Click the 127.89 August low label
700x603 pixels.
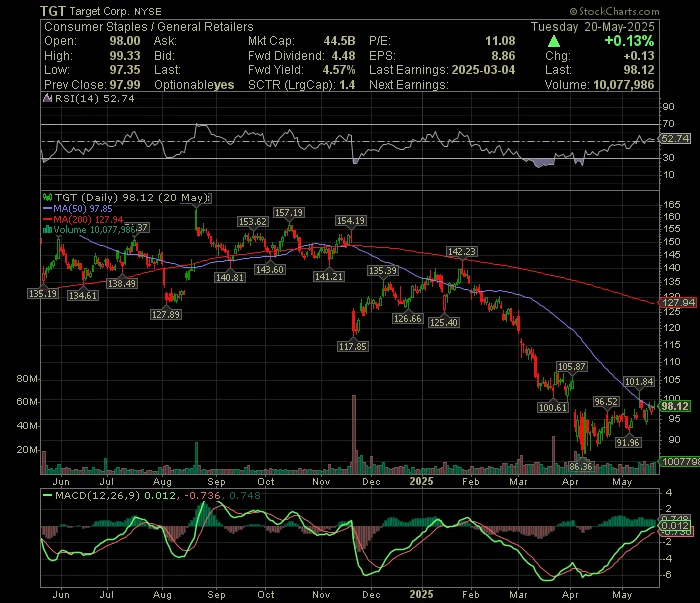[166, 315]
